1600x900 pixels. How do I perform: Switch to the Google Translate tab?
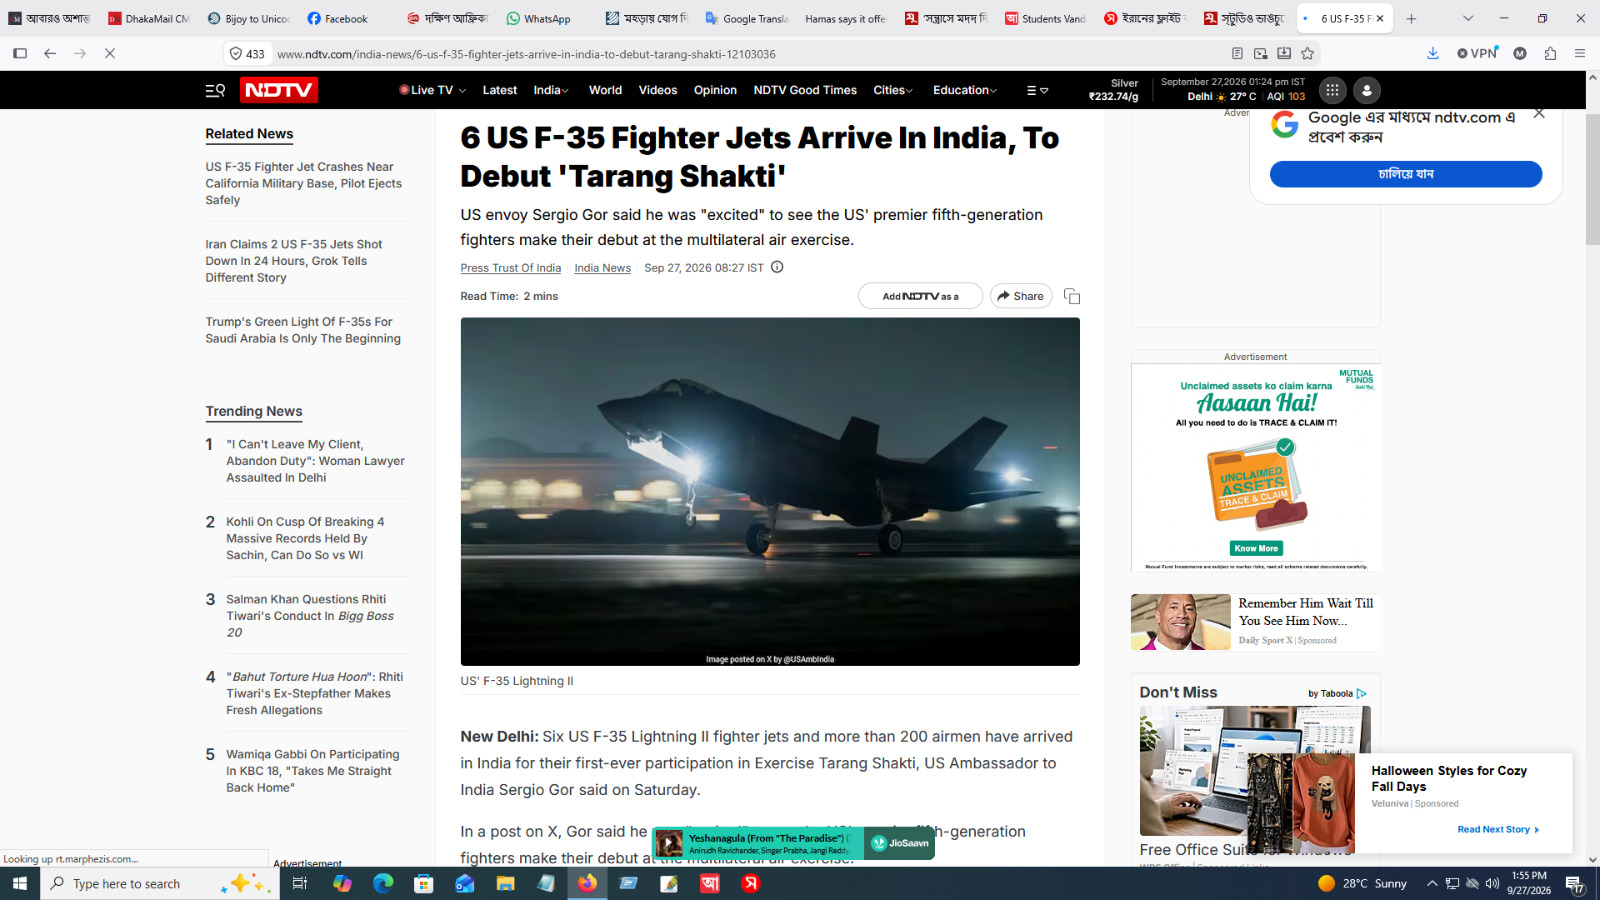(x=745, y=18)
